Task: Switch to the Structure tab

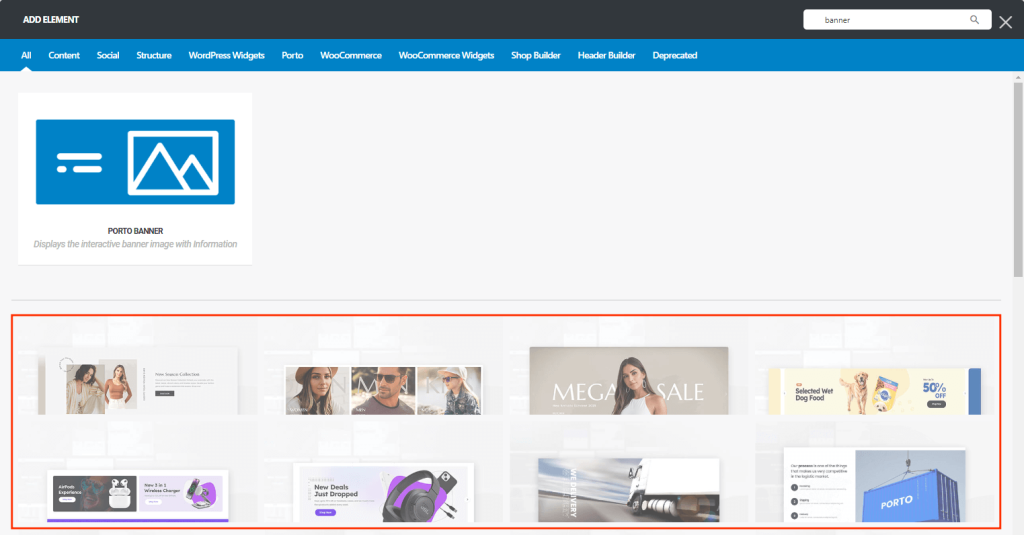Action: (x=154, y=55)
